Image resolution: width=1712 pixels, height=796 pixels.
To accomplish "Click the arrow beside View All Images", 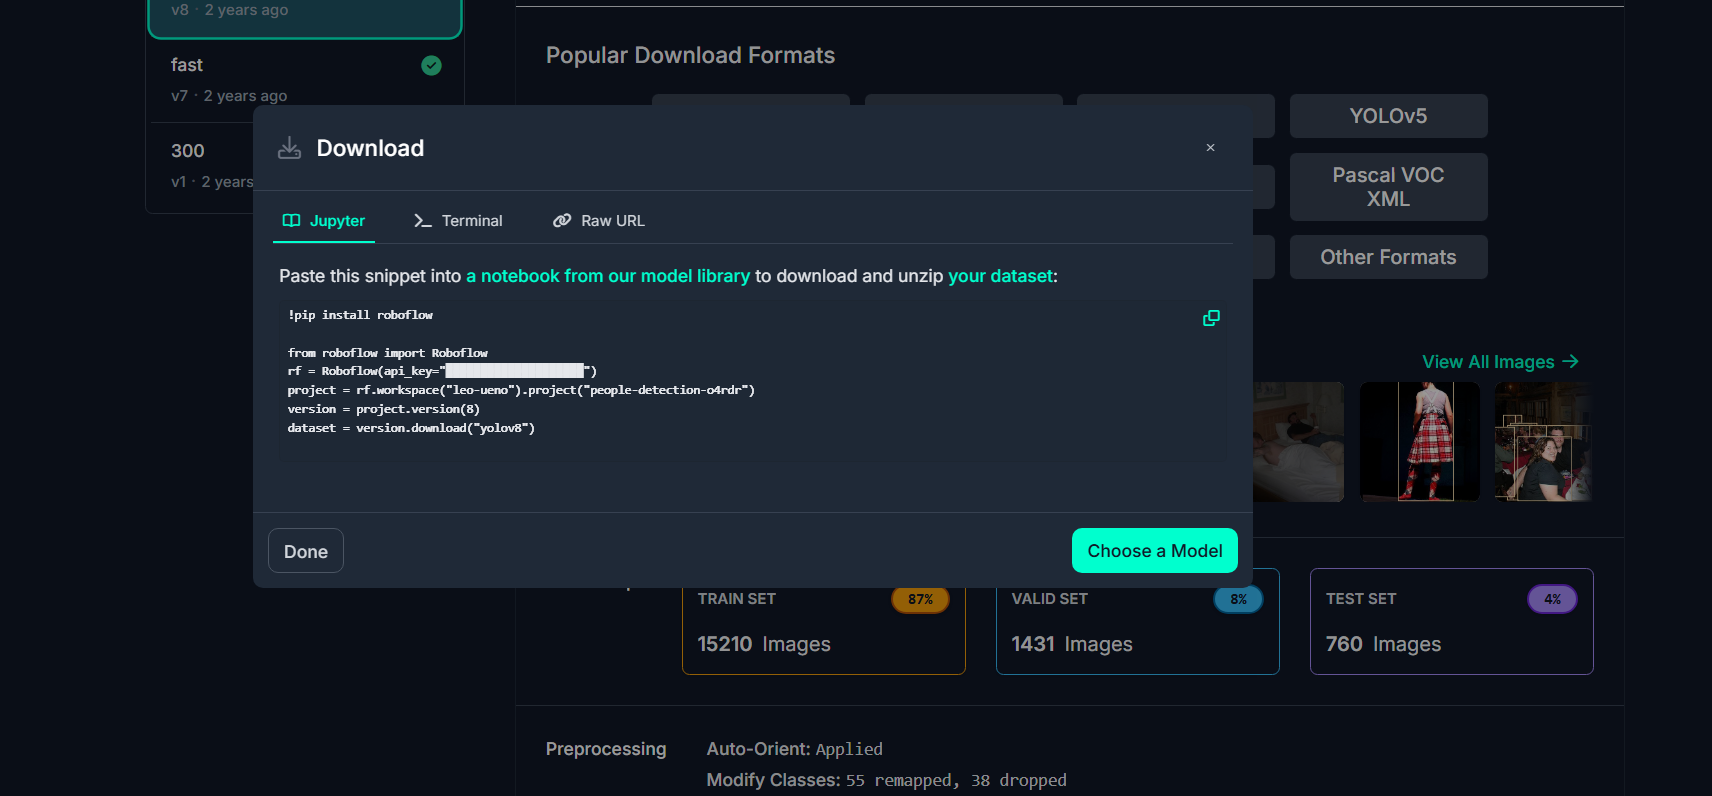I will point(1571,361).
